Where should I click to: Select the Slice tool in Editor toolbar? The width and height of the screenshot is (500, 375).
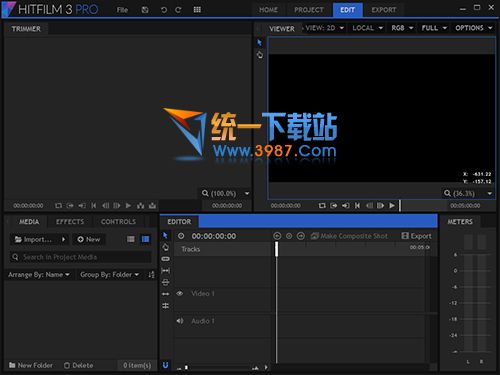[165, 259]
